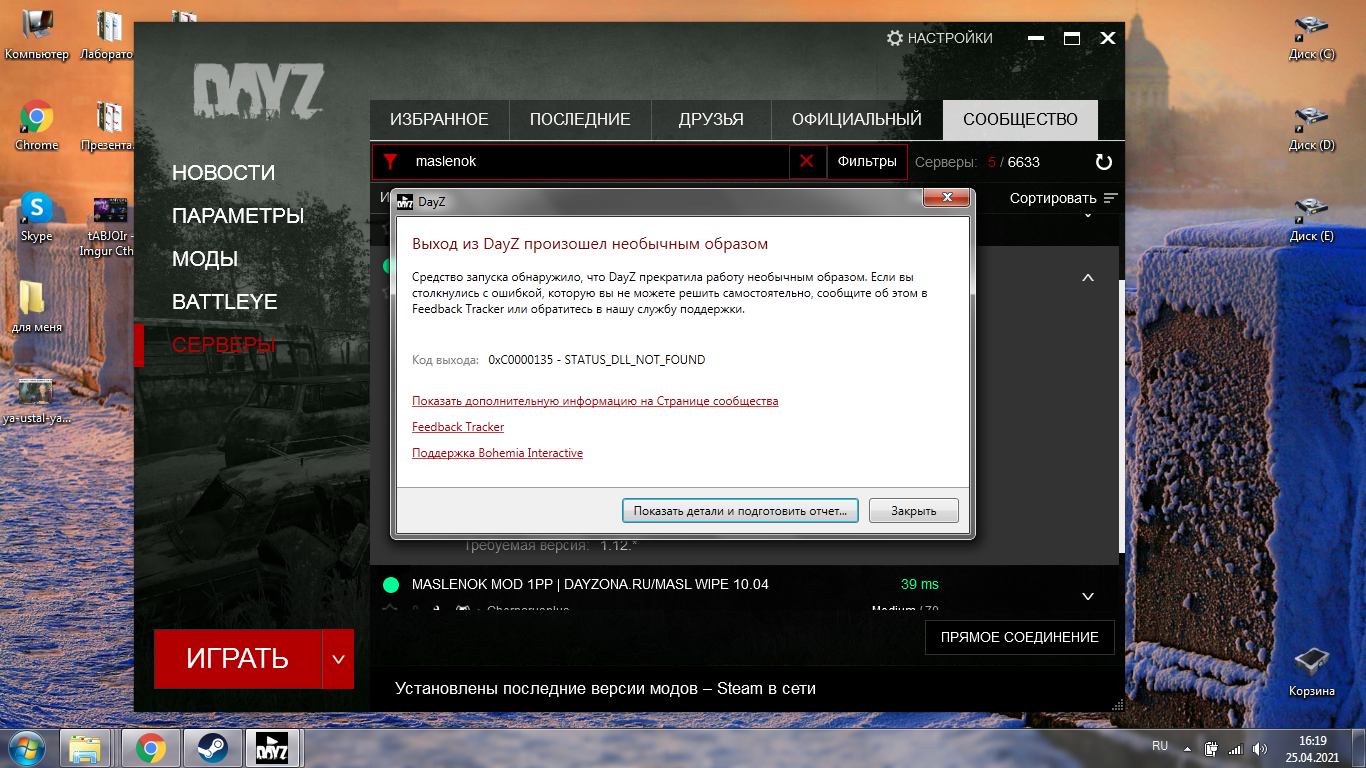The image size is (1366, 768).
Task: Click the network signal tray icon
Action: point(1234,747)
